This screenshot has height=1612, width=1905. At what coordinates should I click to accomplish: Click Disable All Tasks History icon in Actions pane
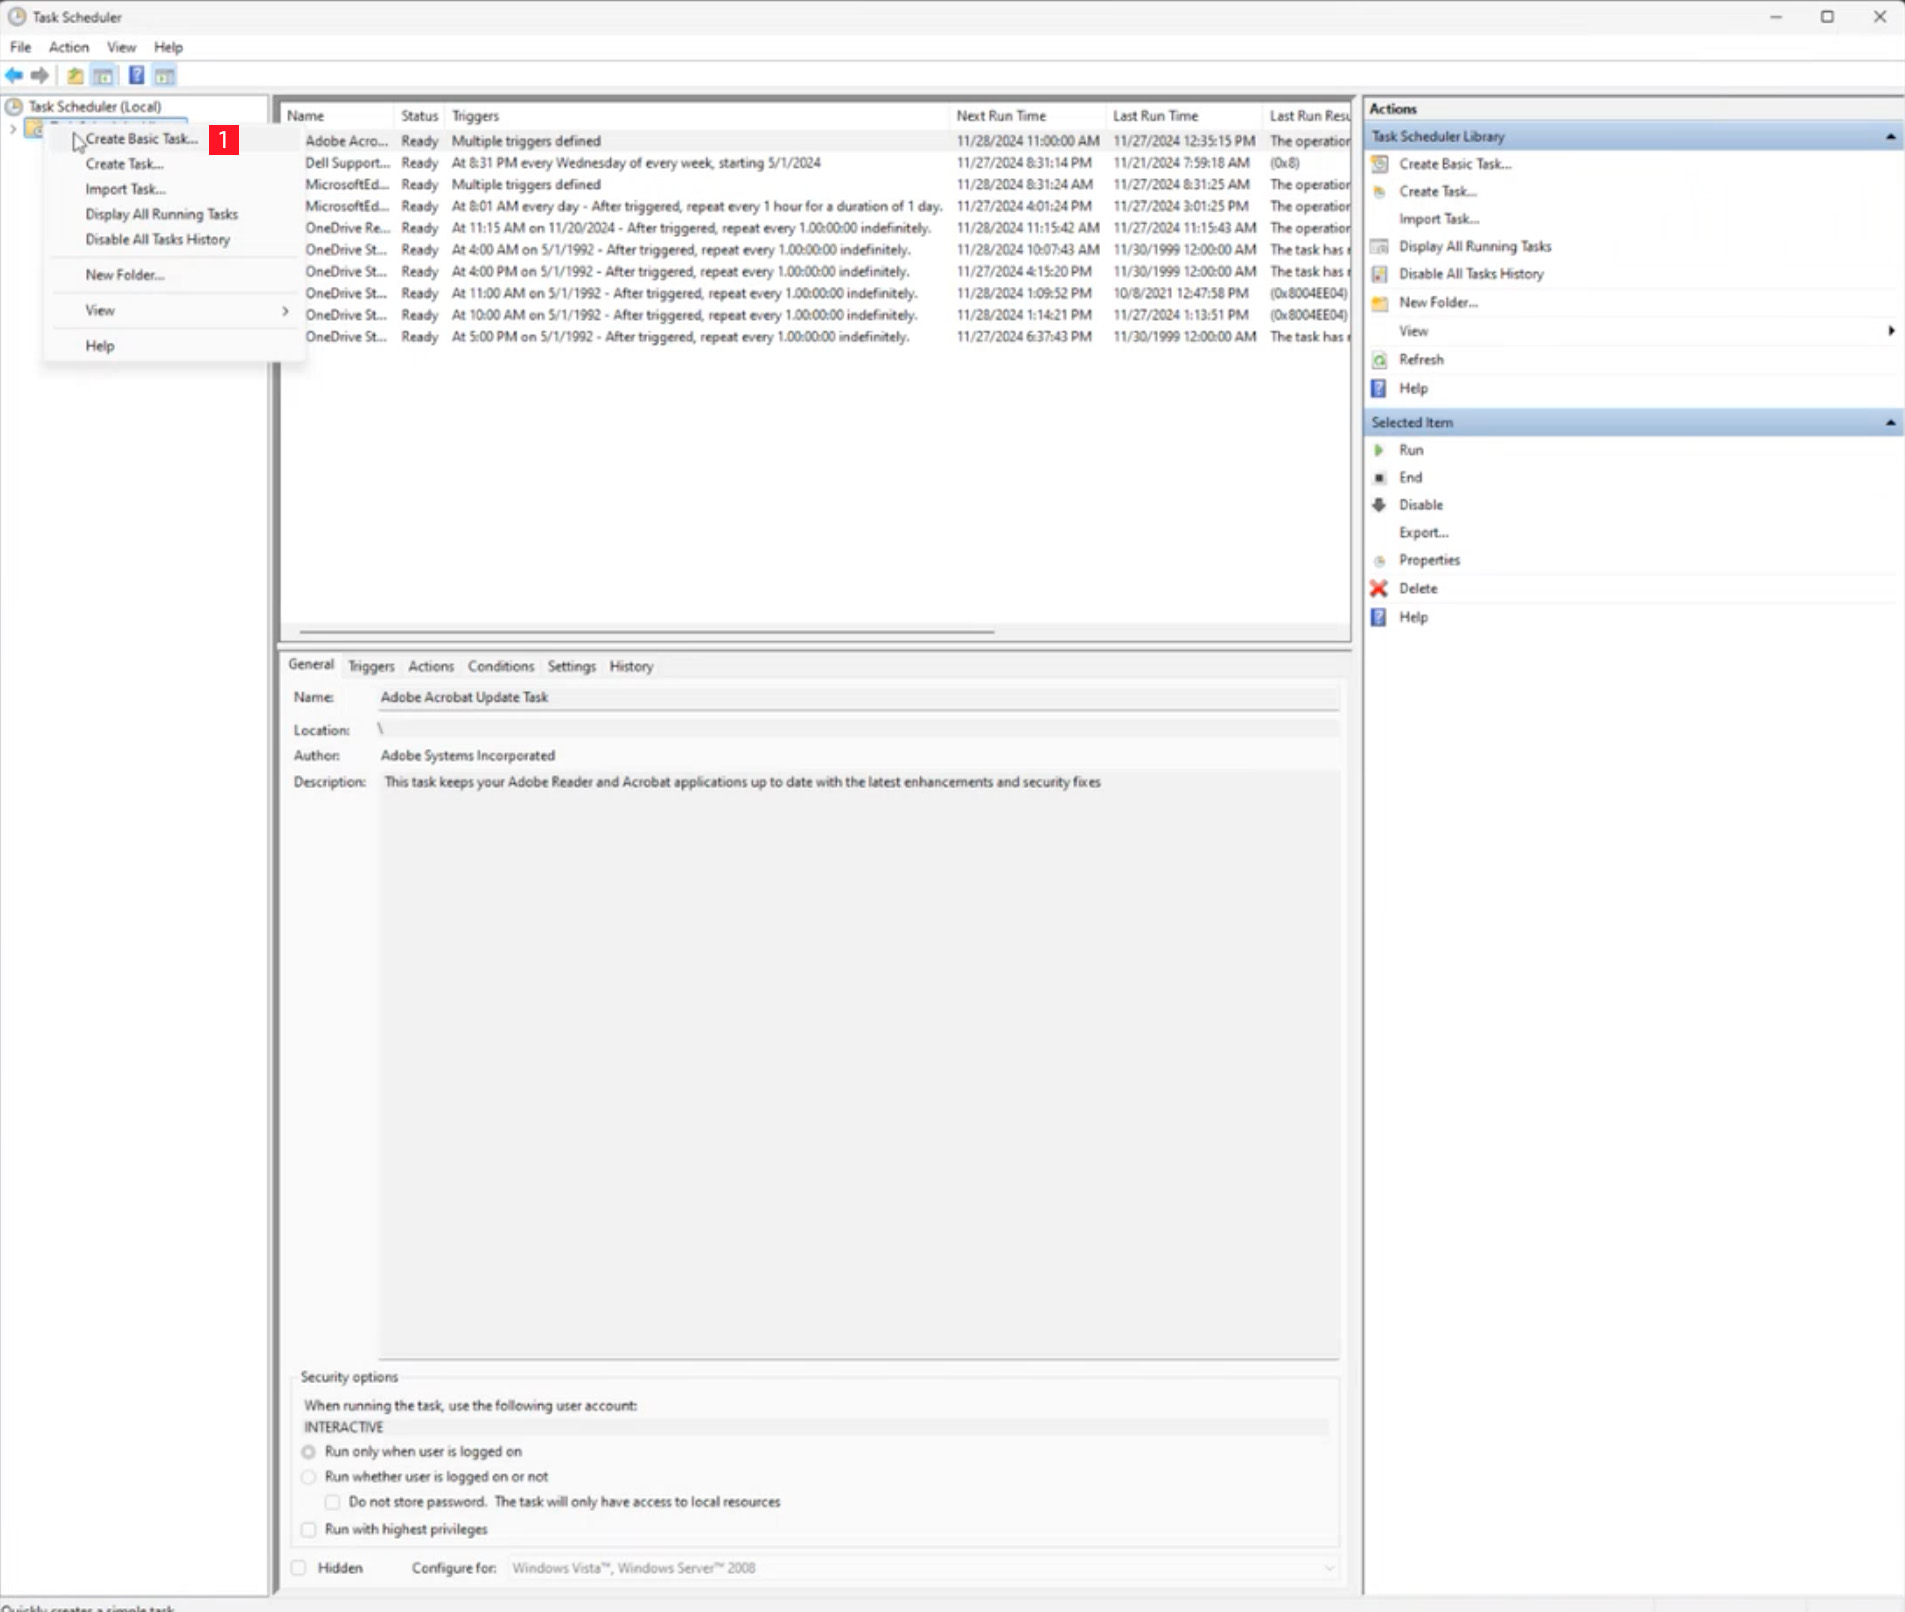pos(1380,274)
